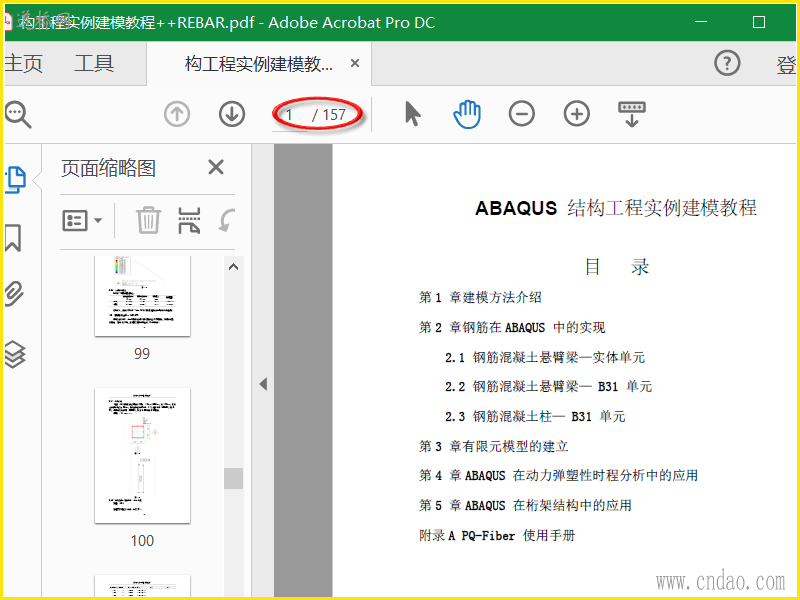Select the arrow selection tool

click(413, 113)
